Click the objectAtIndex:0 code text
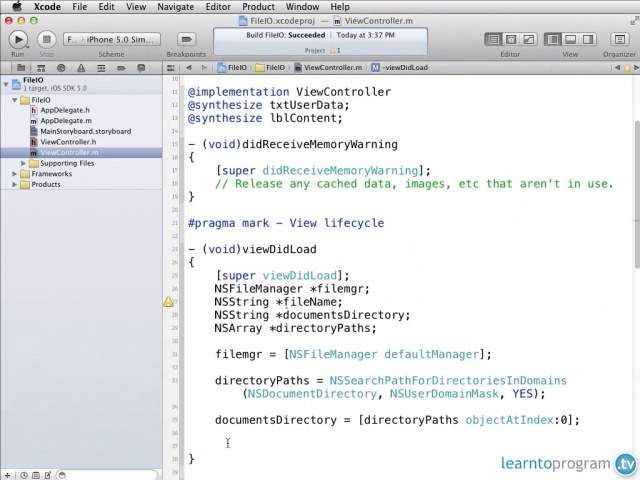This screenshot has height=480, width=640. pyautogui.click(x=518, y=420)
